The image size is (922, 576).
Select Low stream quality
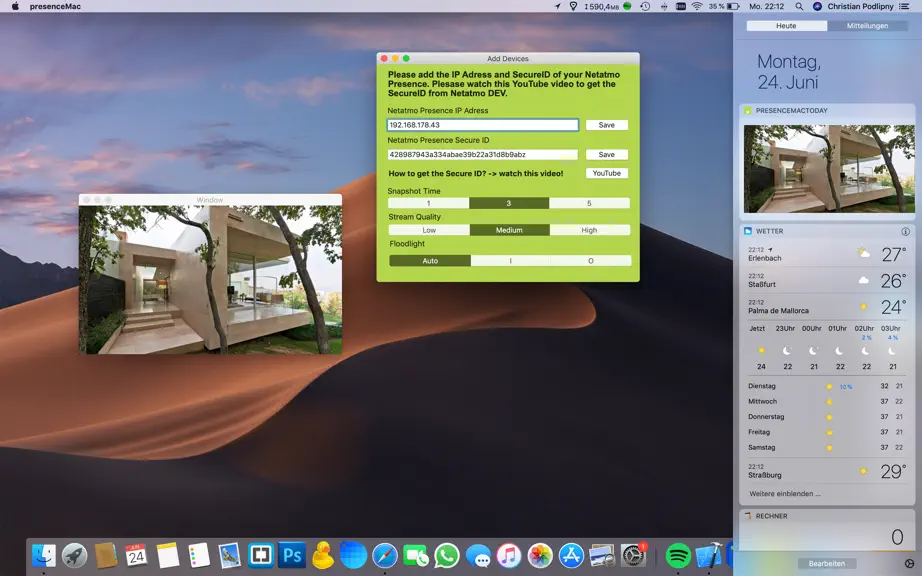429,230
